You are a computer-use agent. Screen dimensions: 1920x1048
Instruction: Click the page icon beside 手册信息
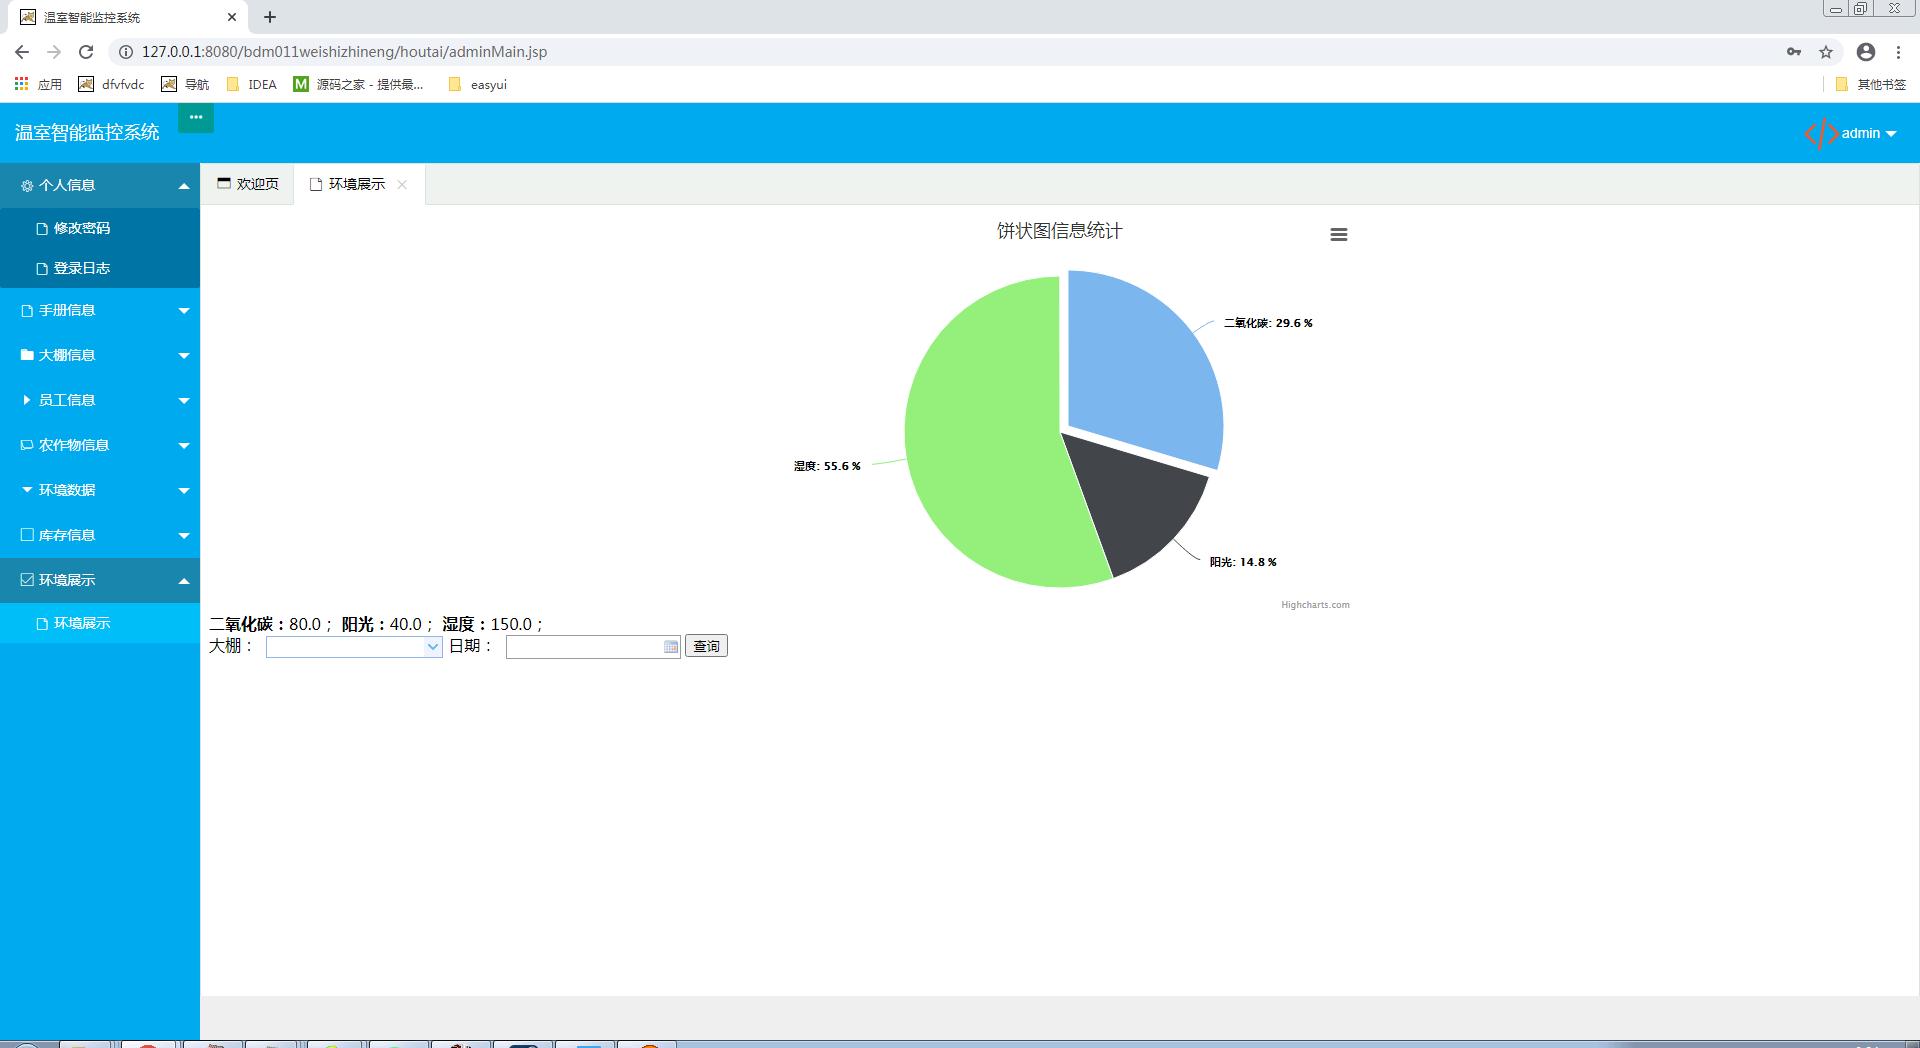[27, 311]
